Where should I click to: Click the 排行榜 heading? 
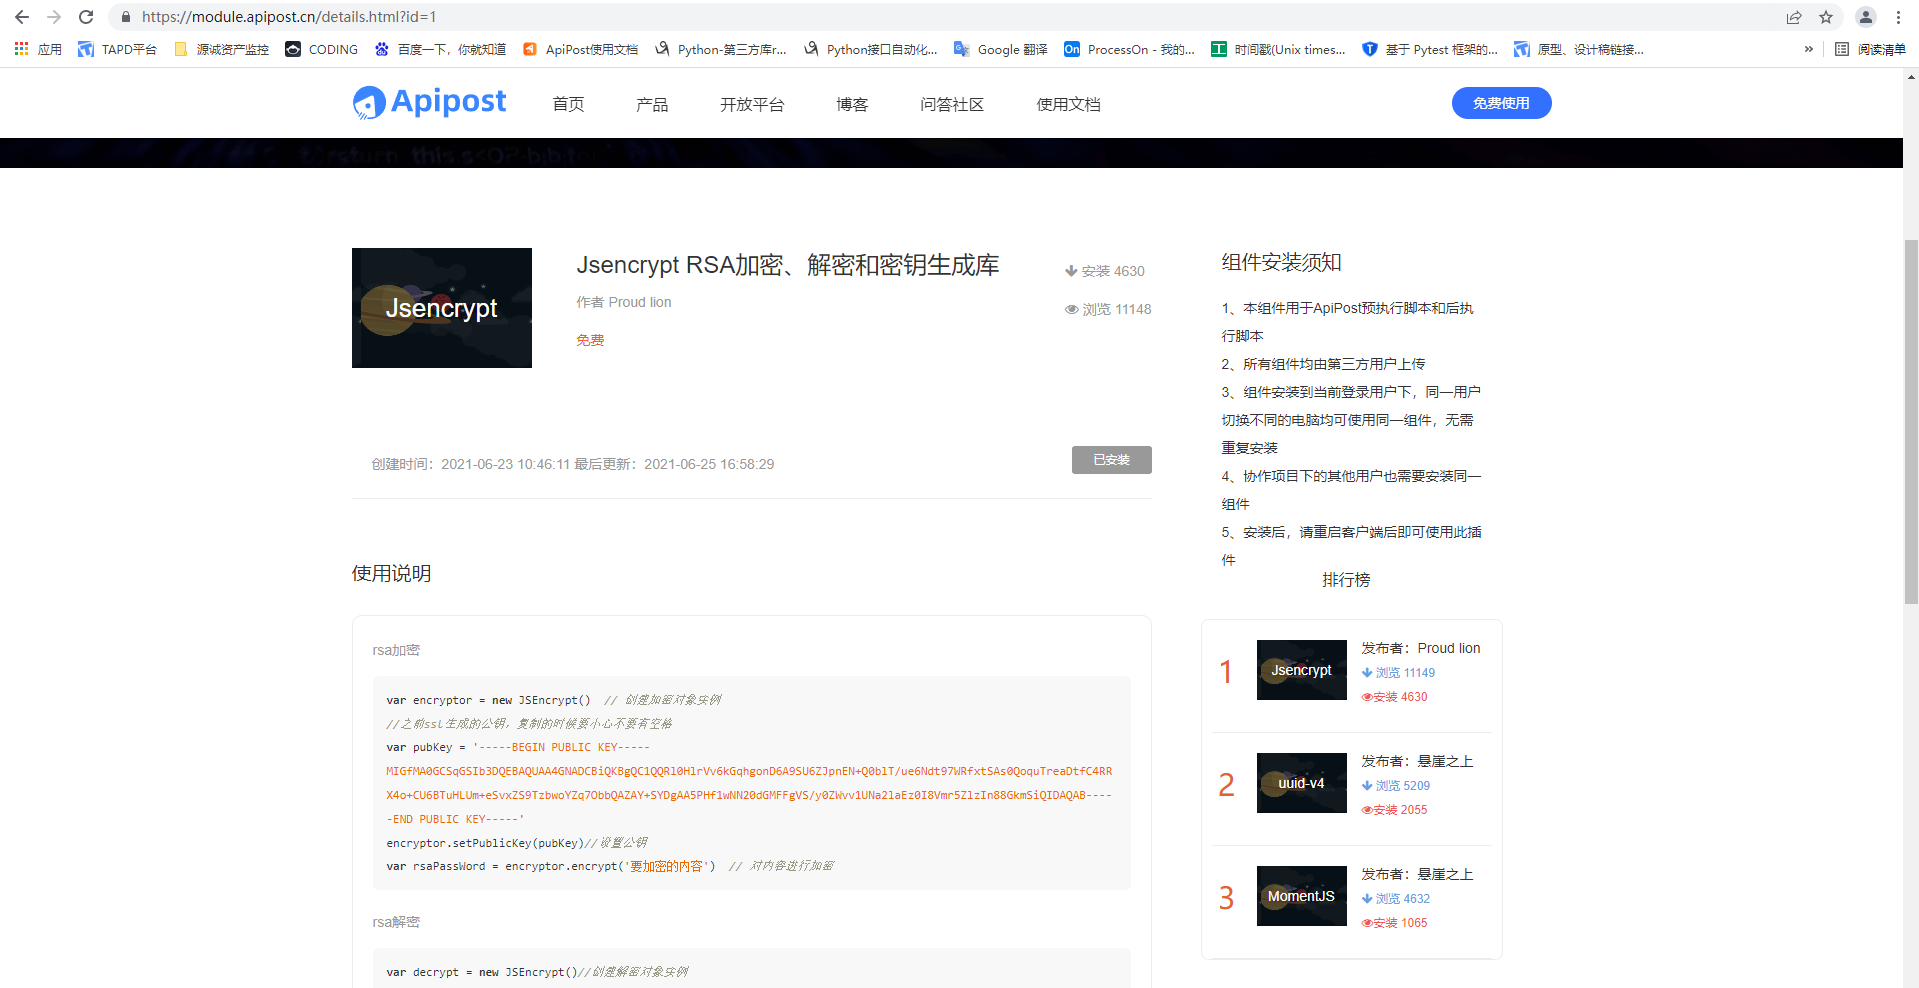coord(1346,580)
